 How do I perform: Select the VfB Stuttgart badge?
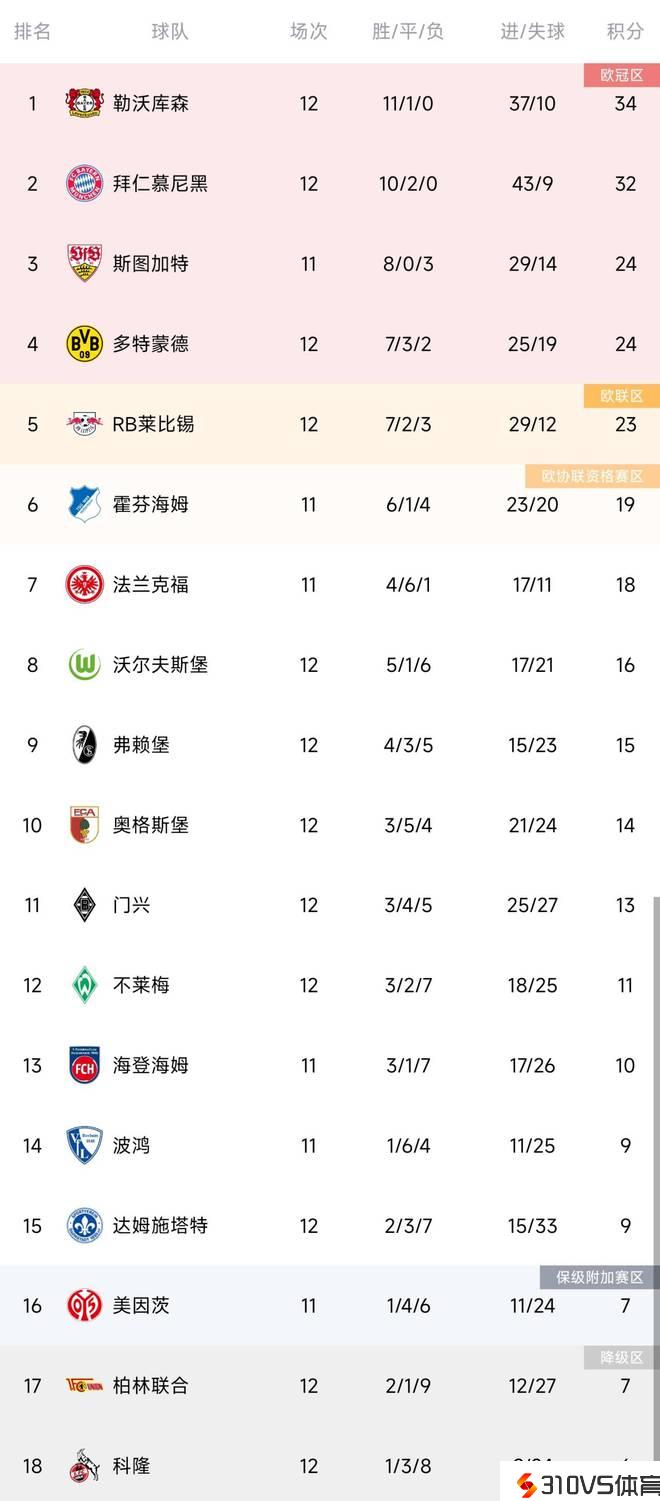84,264
